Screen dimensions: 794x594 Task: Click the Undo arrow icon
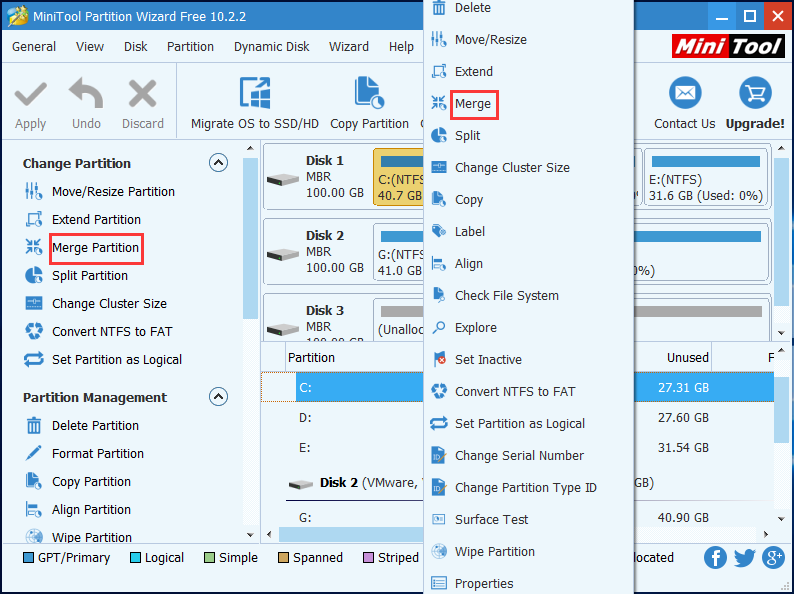pos(86,94)
